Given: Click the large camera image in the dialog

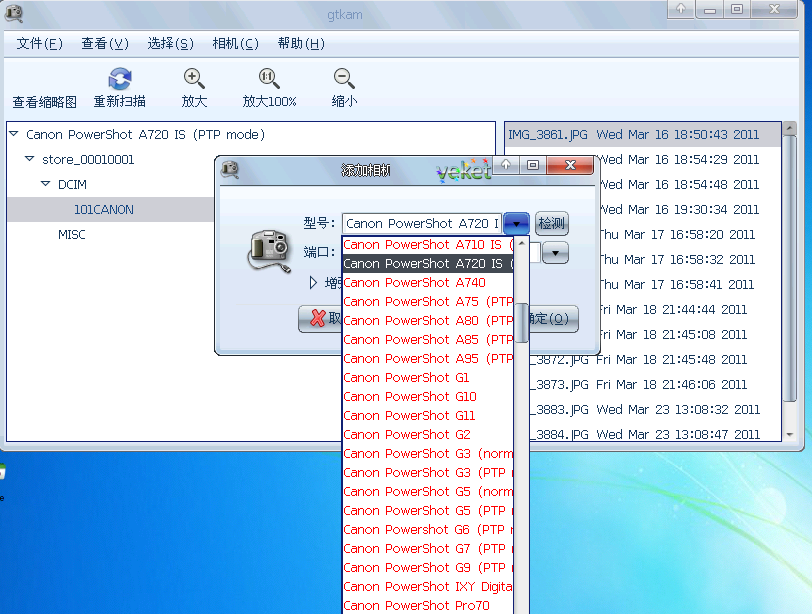Looking at the screenshot, I should [x=269, y=251].
